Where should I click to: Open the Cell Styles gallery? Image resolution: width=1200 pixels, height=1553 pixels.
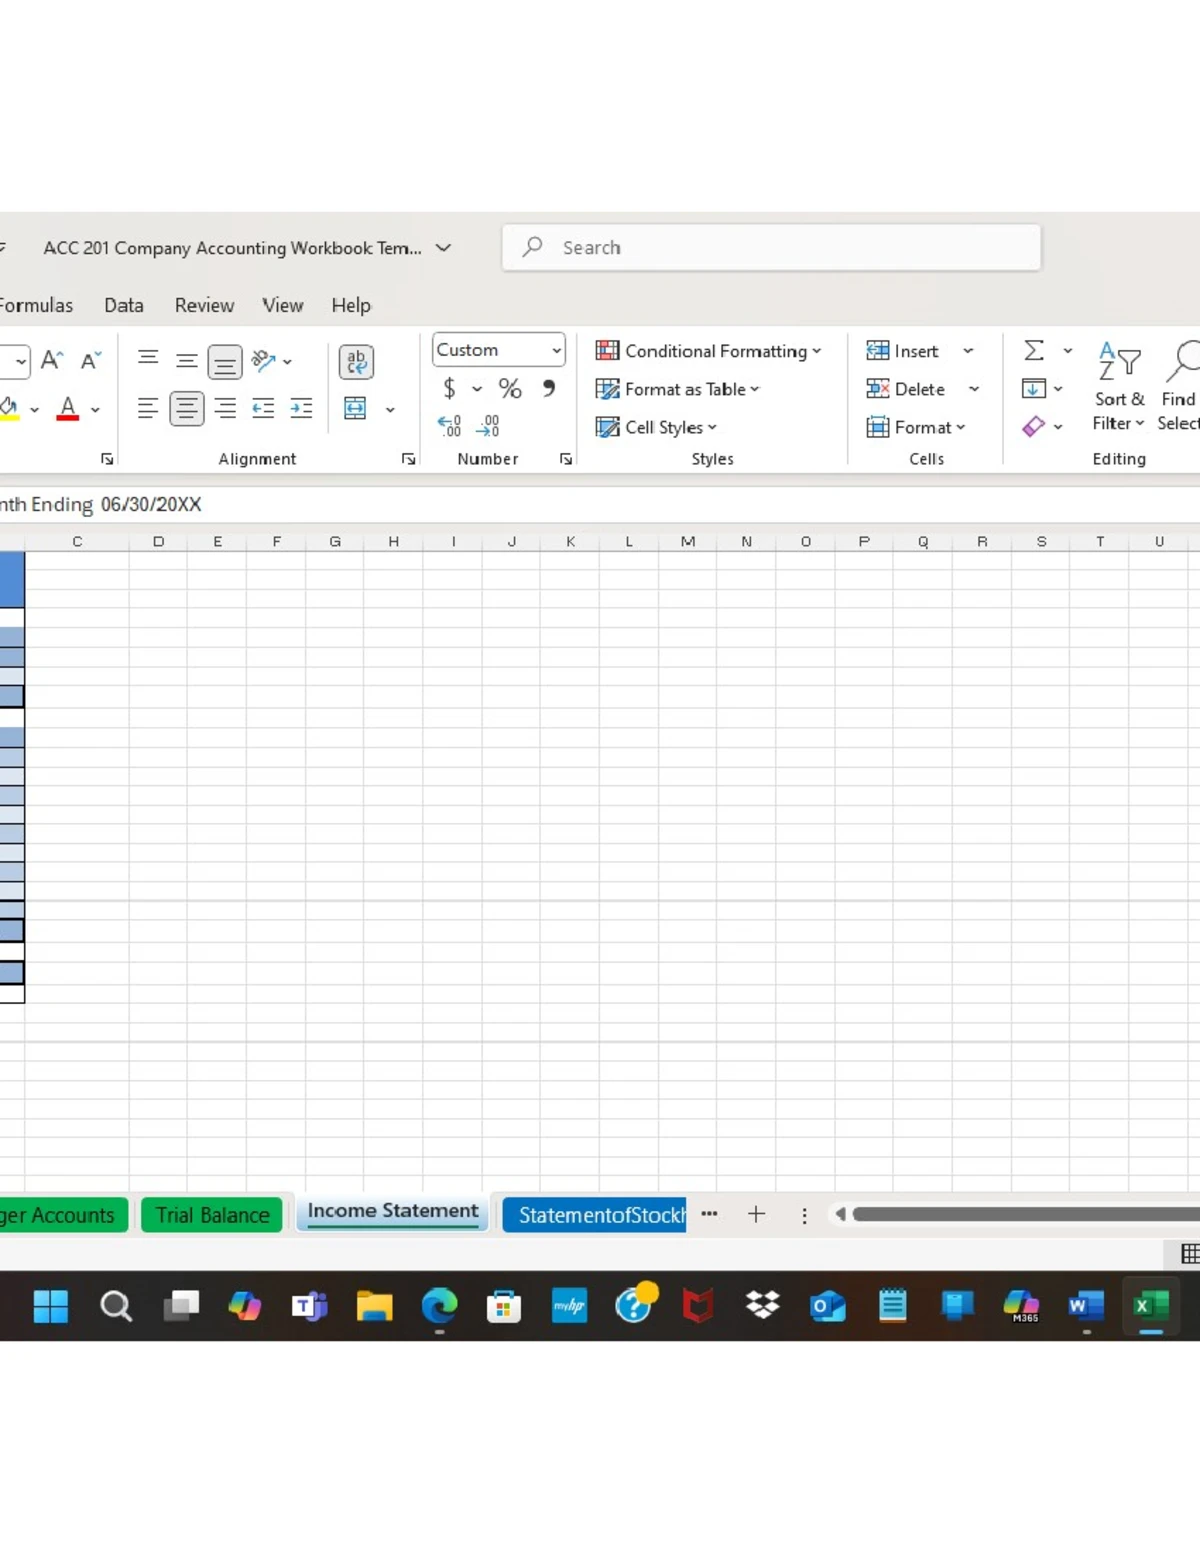coord(656,427)
